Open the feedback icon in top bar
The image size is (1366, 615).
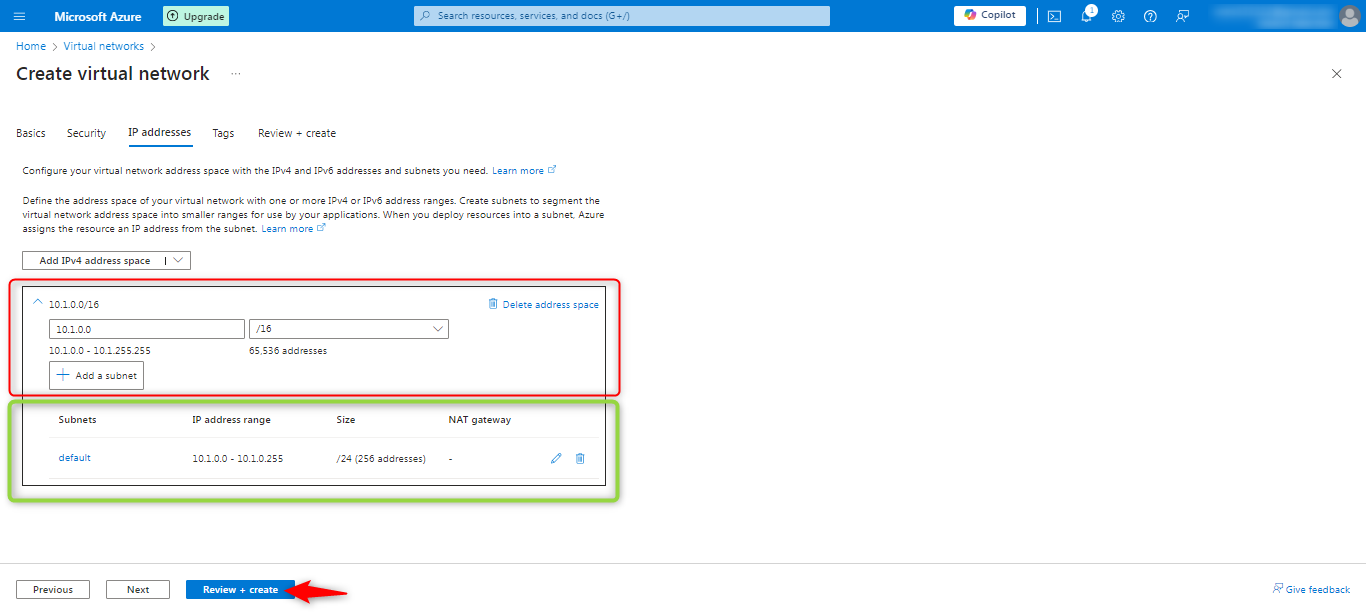point(1182,16)
